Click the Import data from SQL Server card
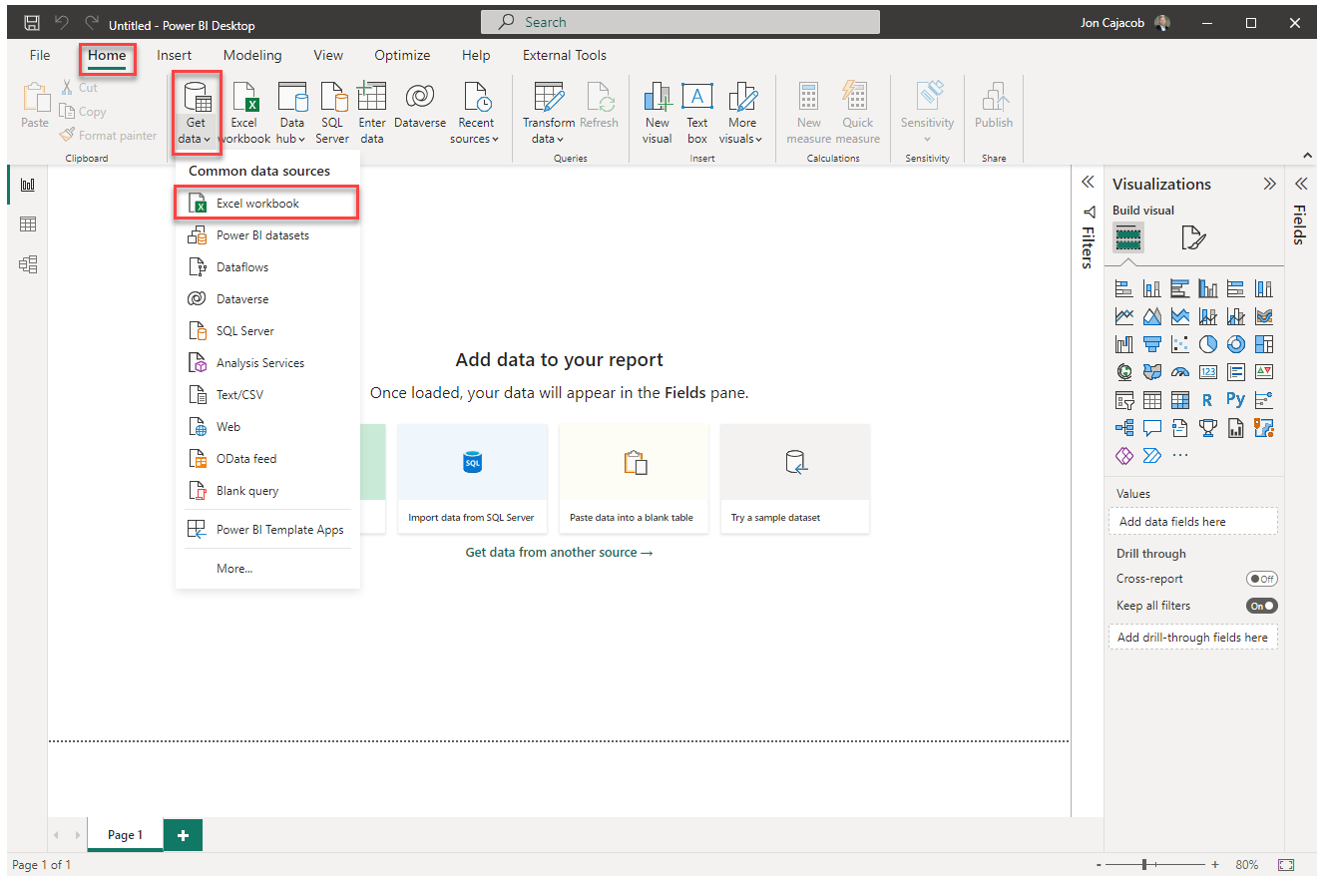1321x882 pixels. [472, 478]
